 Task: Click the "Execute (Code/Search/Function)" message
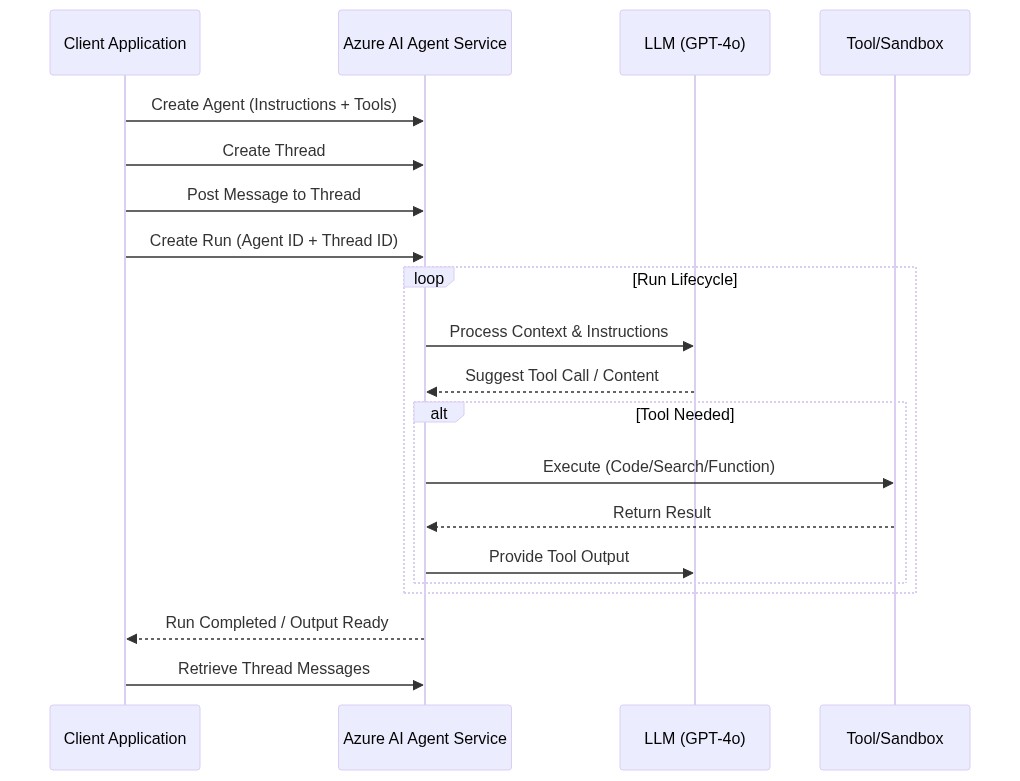point(659,467)
